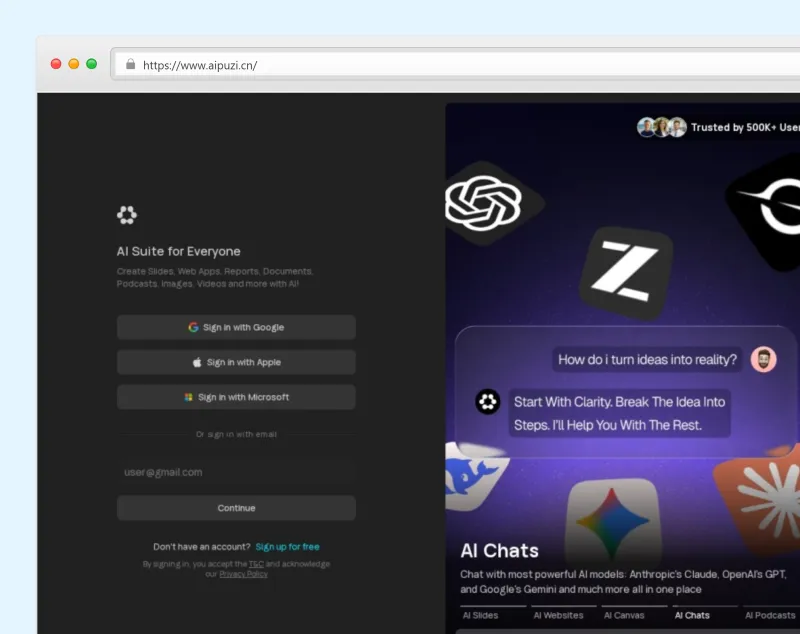Click the trusted users avatar group
This screenshot has width=800, height=634.
[x=661, y=127]
